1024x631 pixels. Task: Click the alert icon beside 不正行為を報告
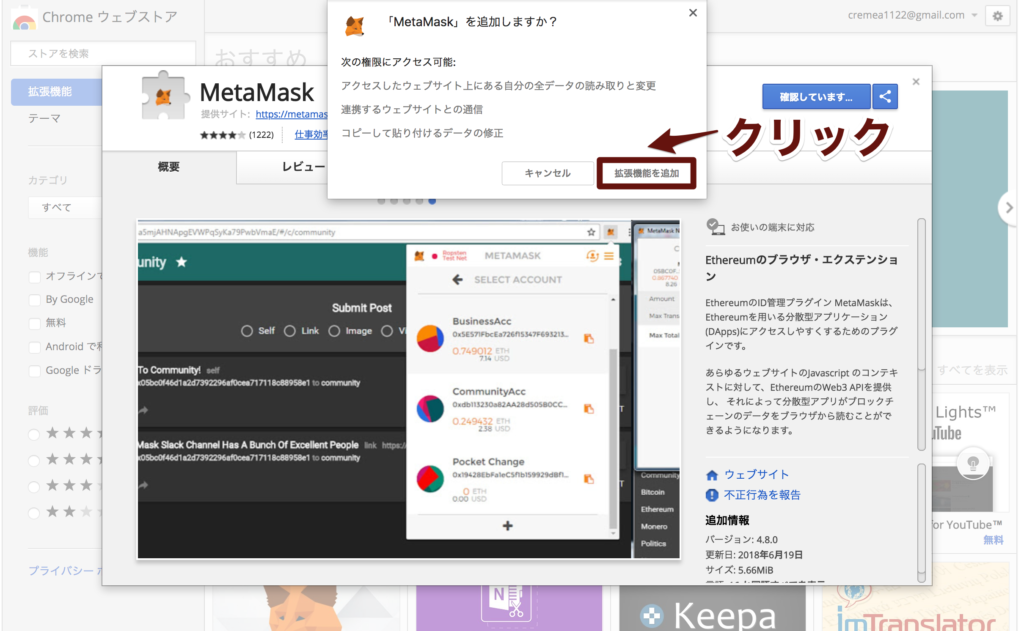(712, 495)
